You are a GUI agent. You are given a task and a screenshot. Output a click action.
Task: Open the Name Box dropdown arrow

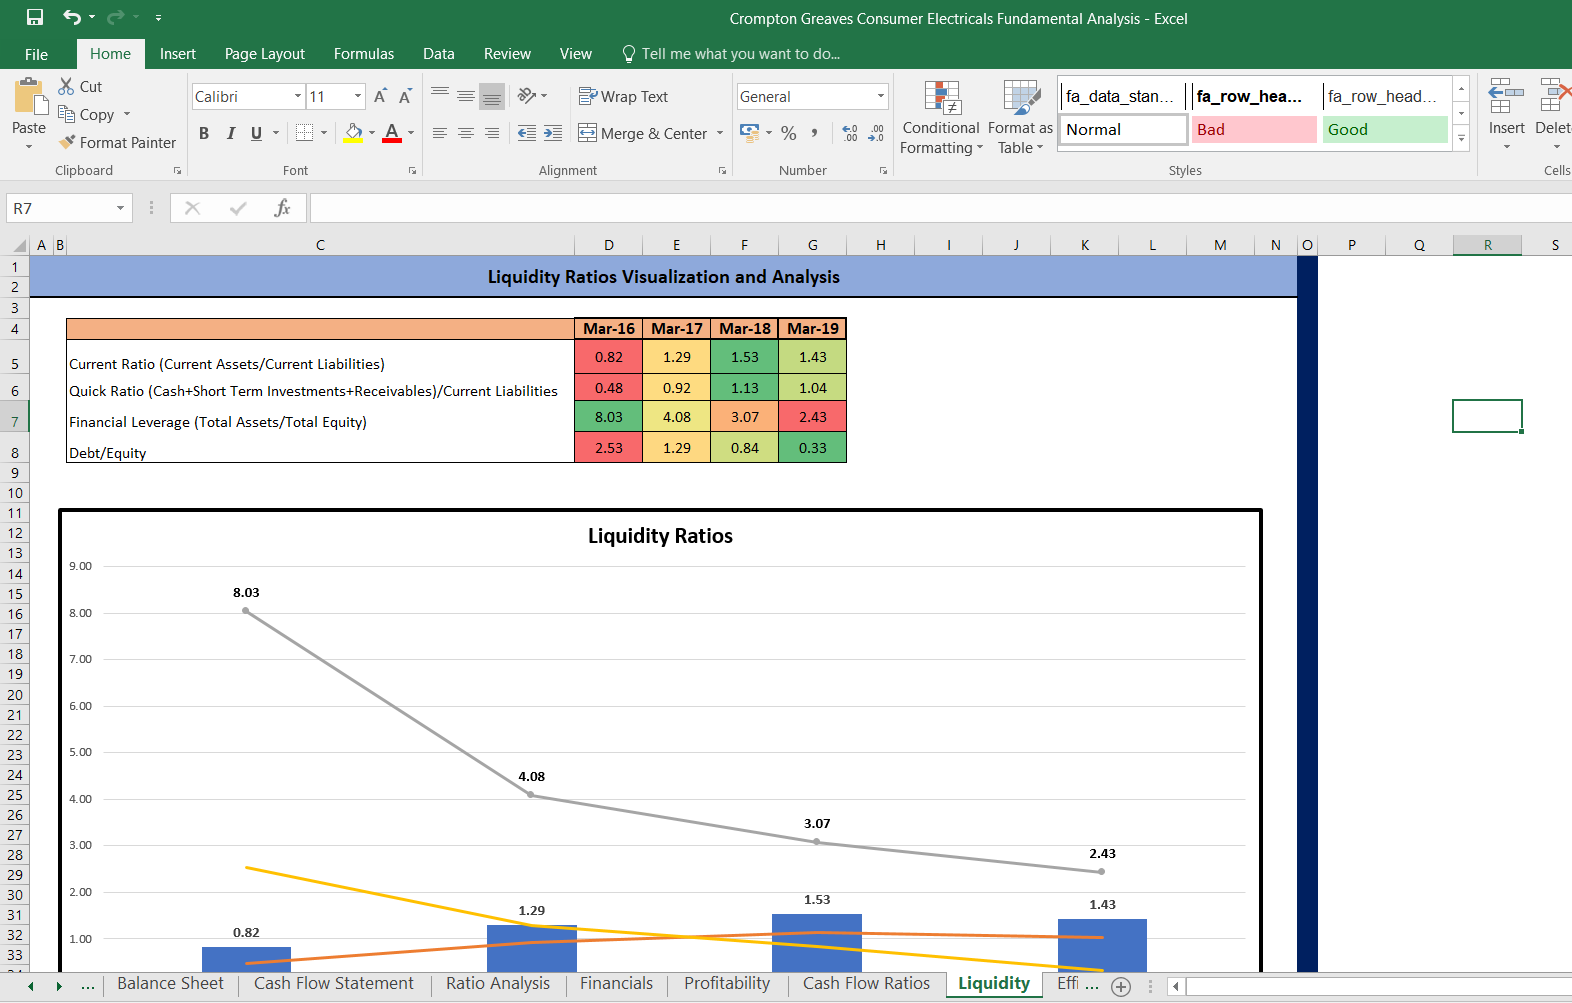pos(120,208)
